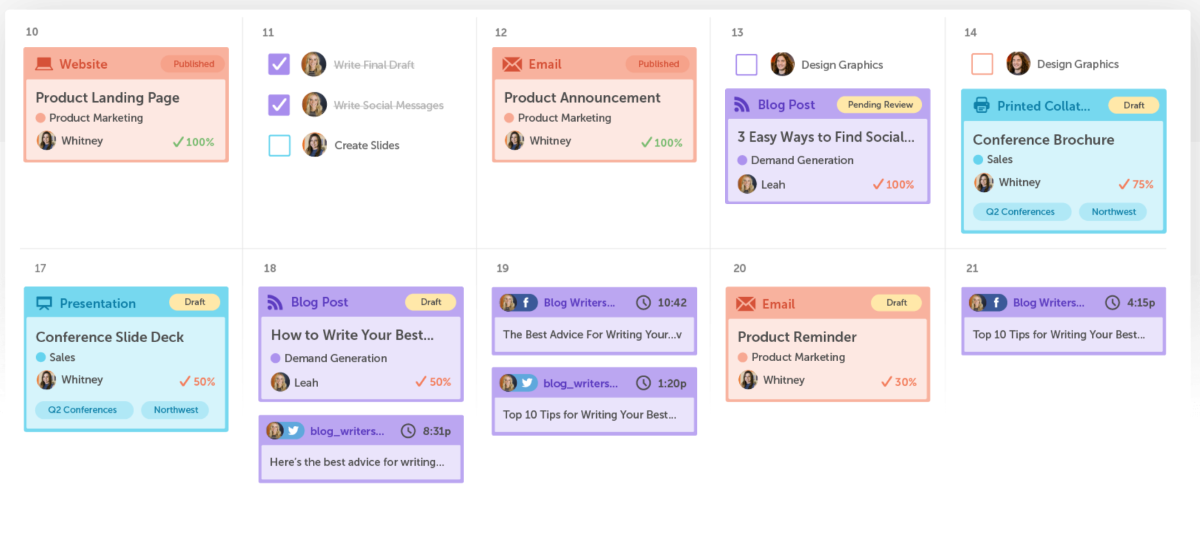
Task: Click the Presentation screen icon on day 17
Action: [44, 303]
